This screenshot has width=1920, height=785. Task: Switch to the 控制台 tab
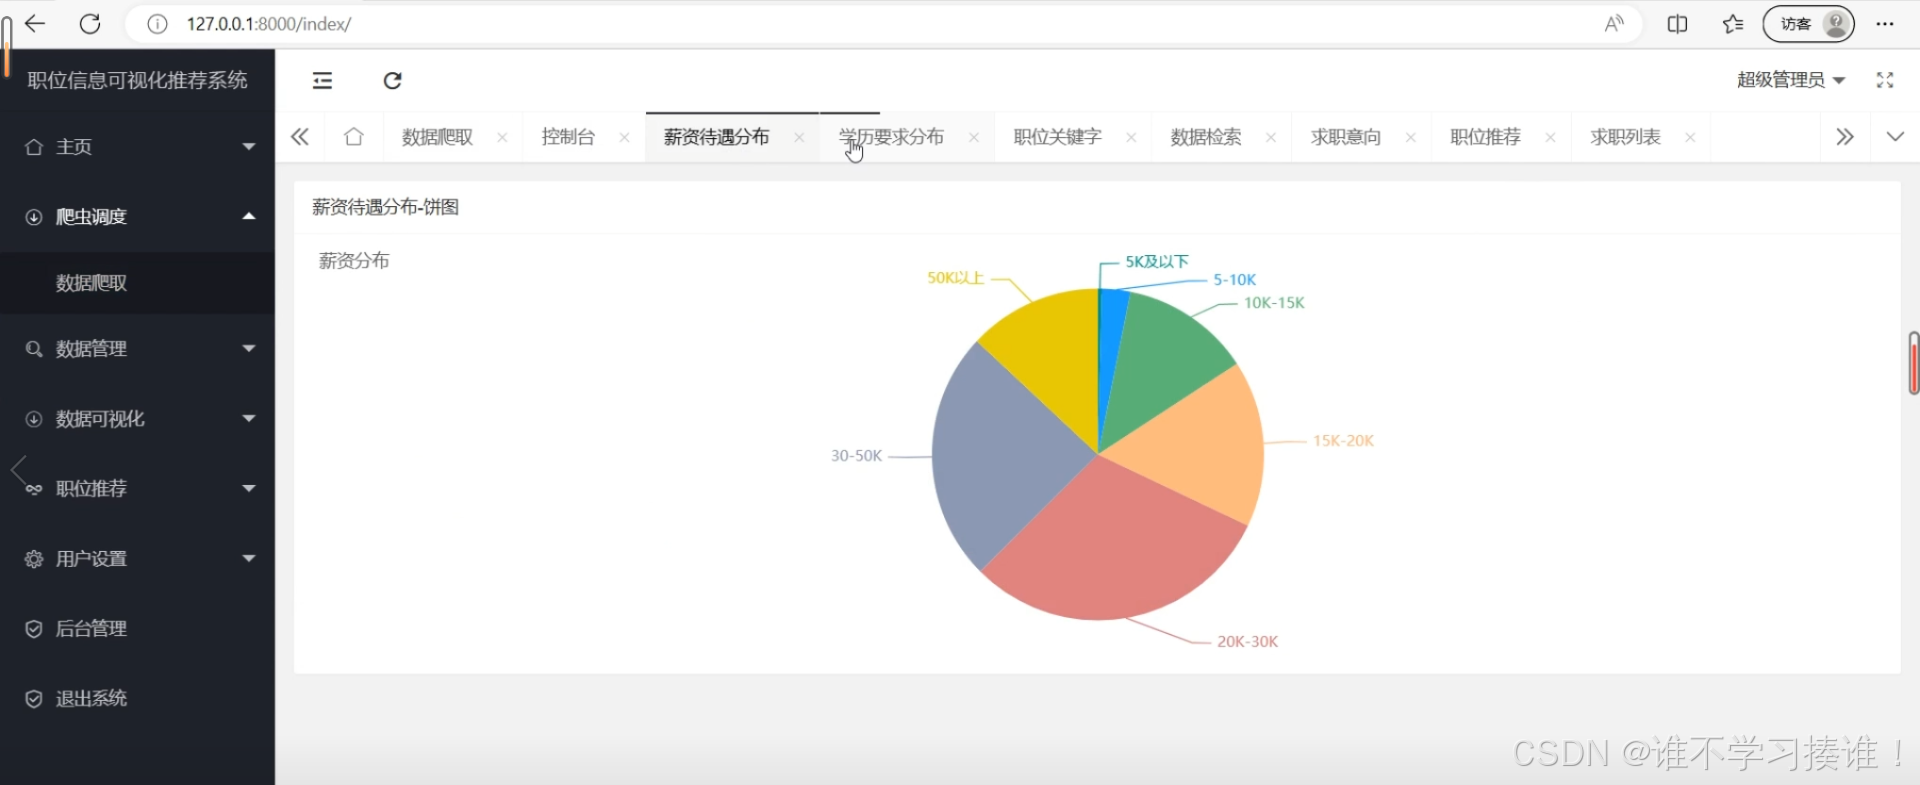click(x=568, y=137)
